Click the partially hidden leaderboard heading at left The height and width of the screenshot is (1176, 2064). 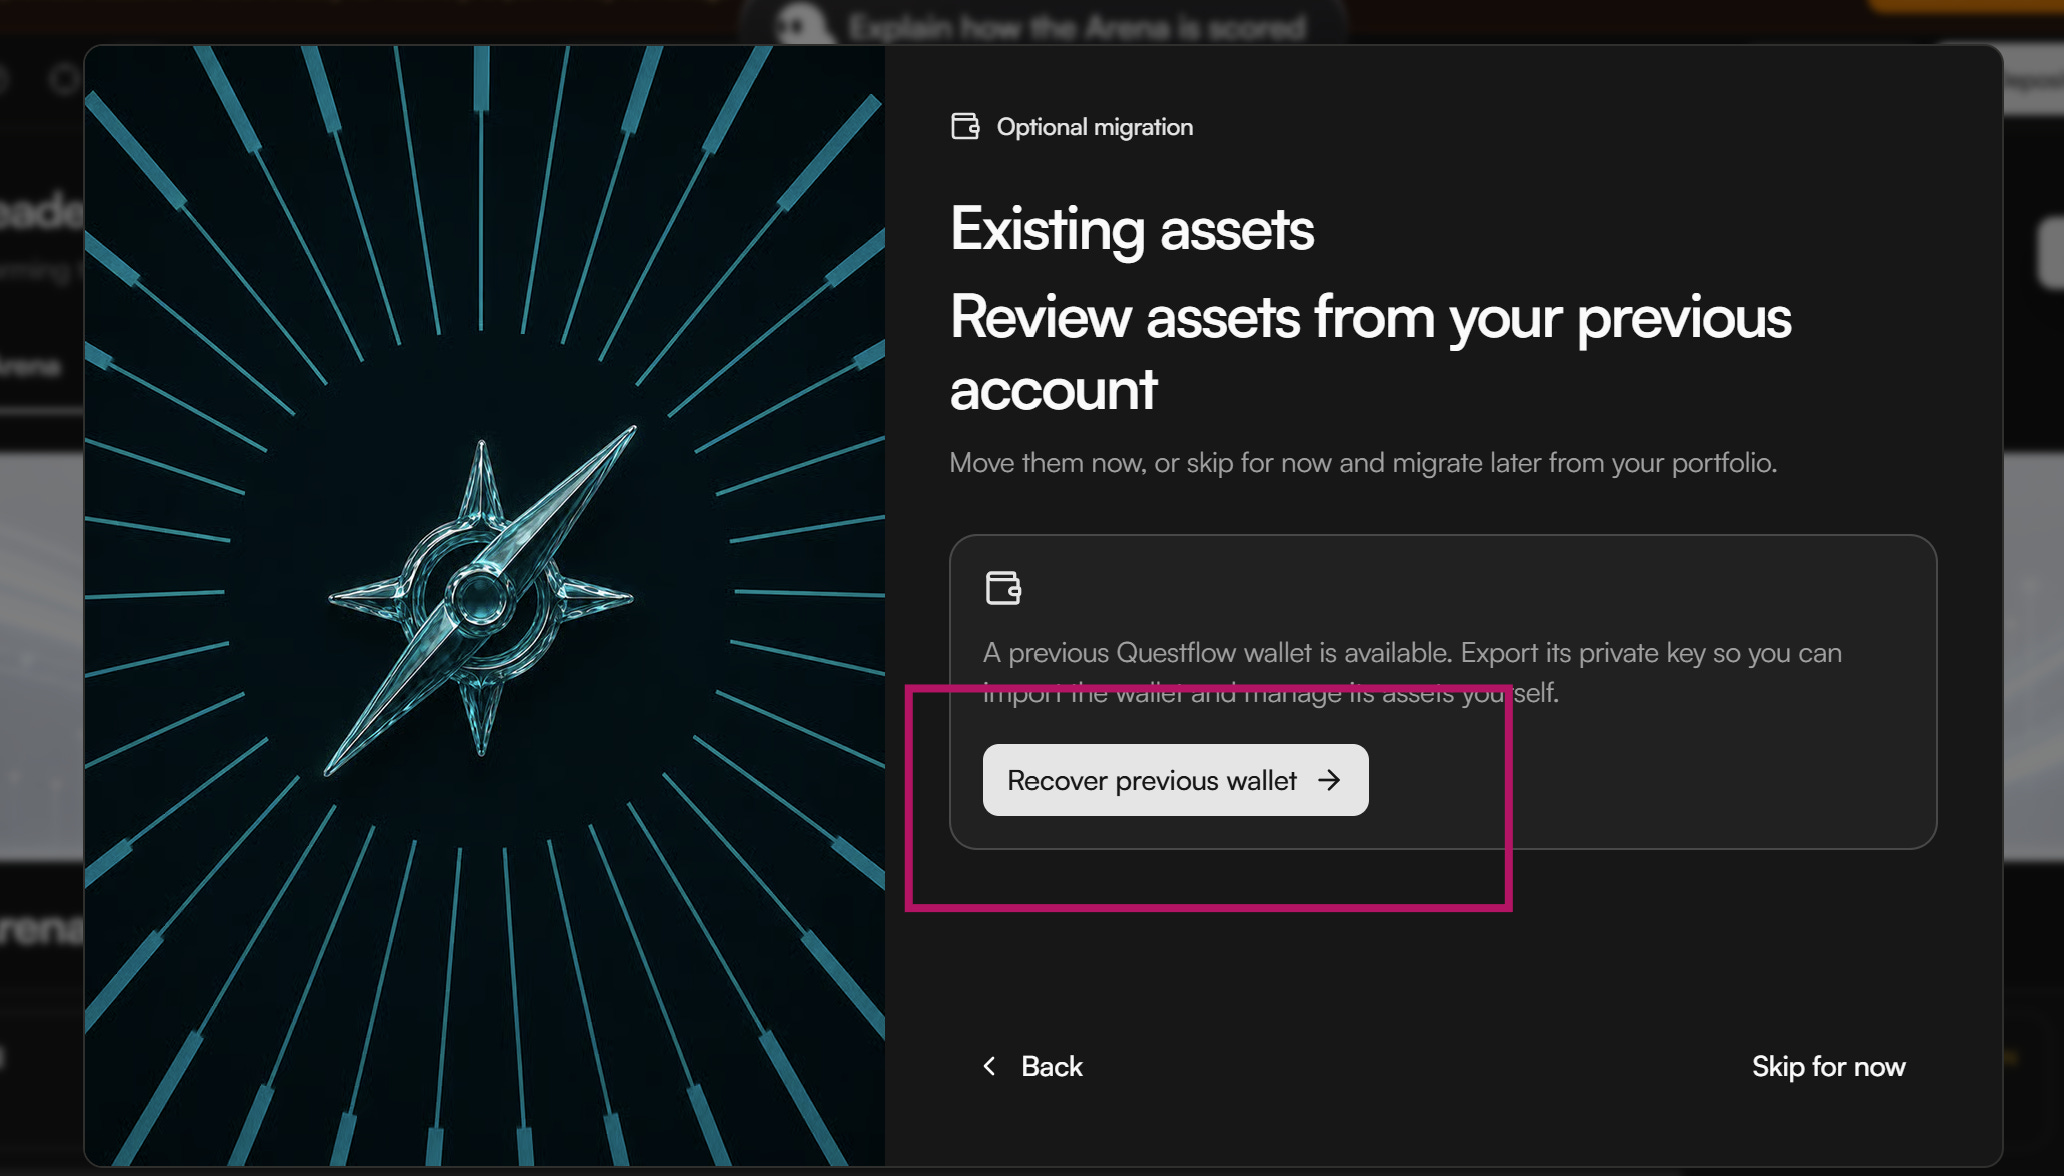click(x=40, y=211)
